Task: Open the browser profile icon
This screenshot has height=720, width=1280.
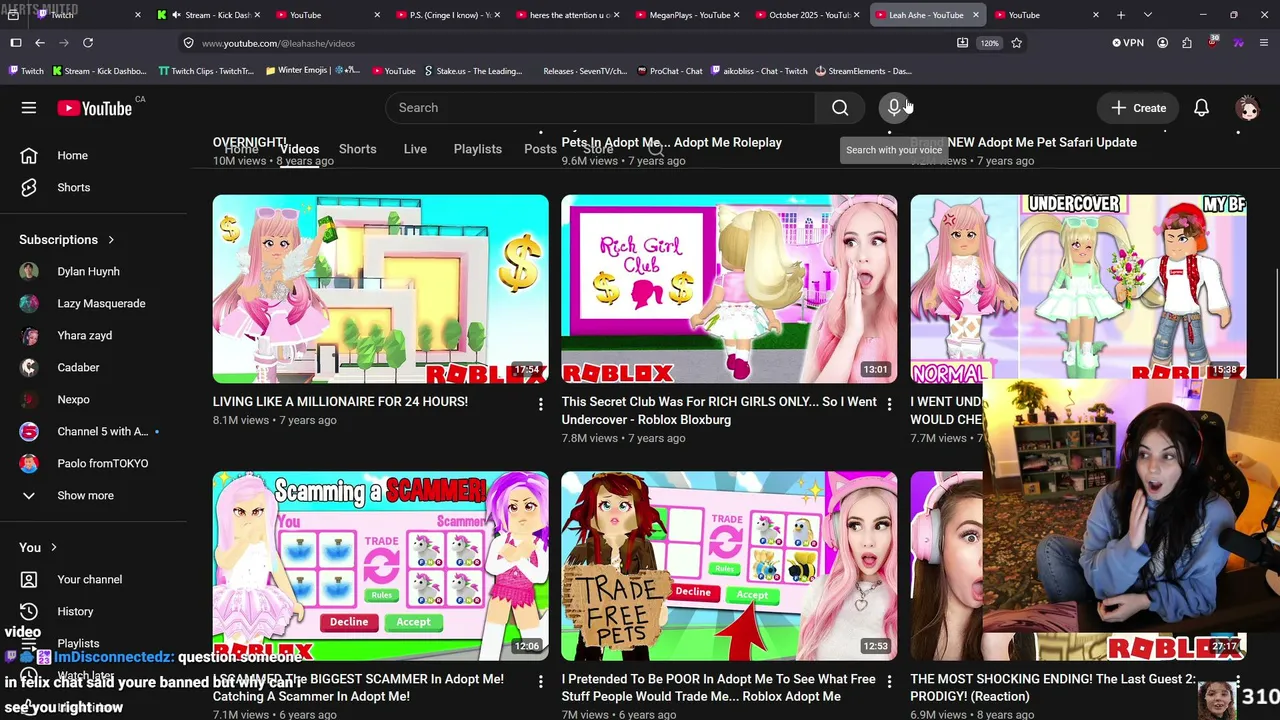Action: [1162, 43]
